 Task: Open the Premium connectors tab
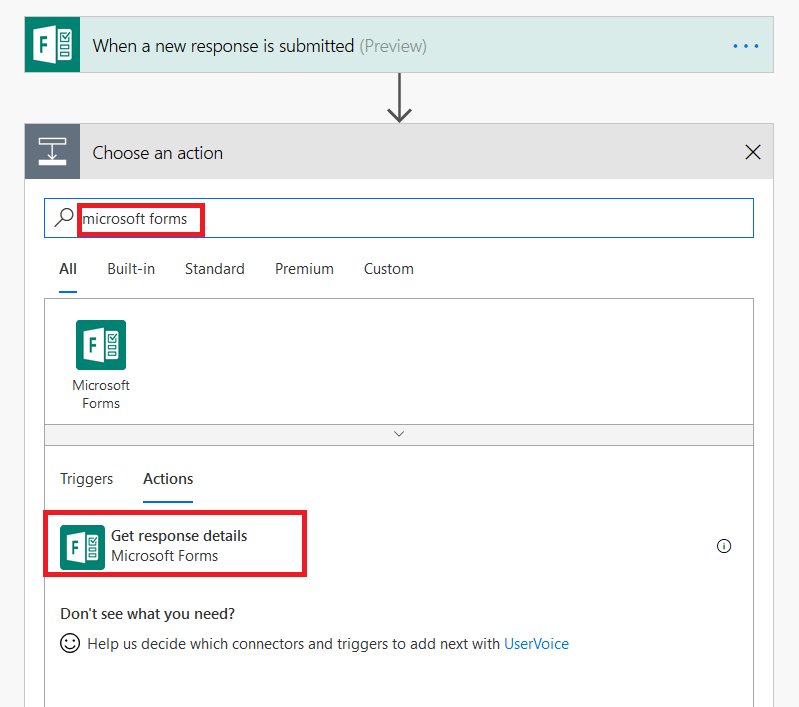[x=304, y=269]
